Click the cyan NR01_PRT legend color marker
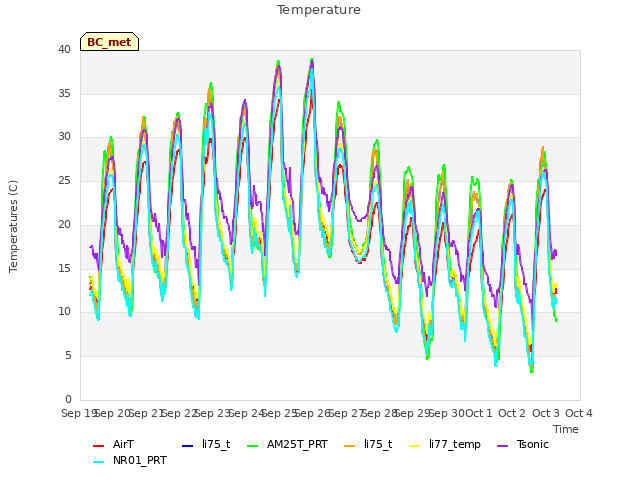 98,462
